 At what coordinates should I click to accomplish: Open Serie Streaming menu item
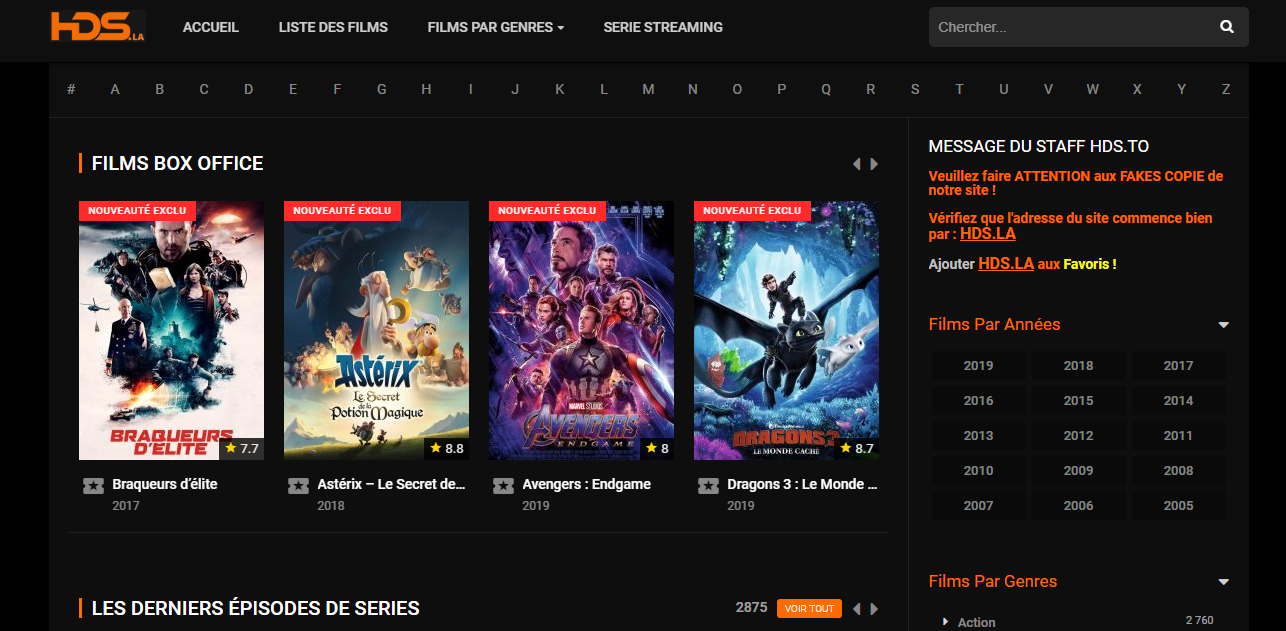[663, 27]
